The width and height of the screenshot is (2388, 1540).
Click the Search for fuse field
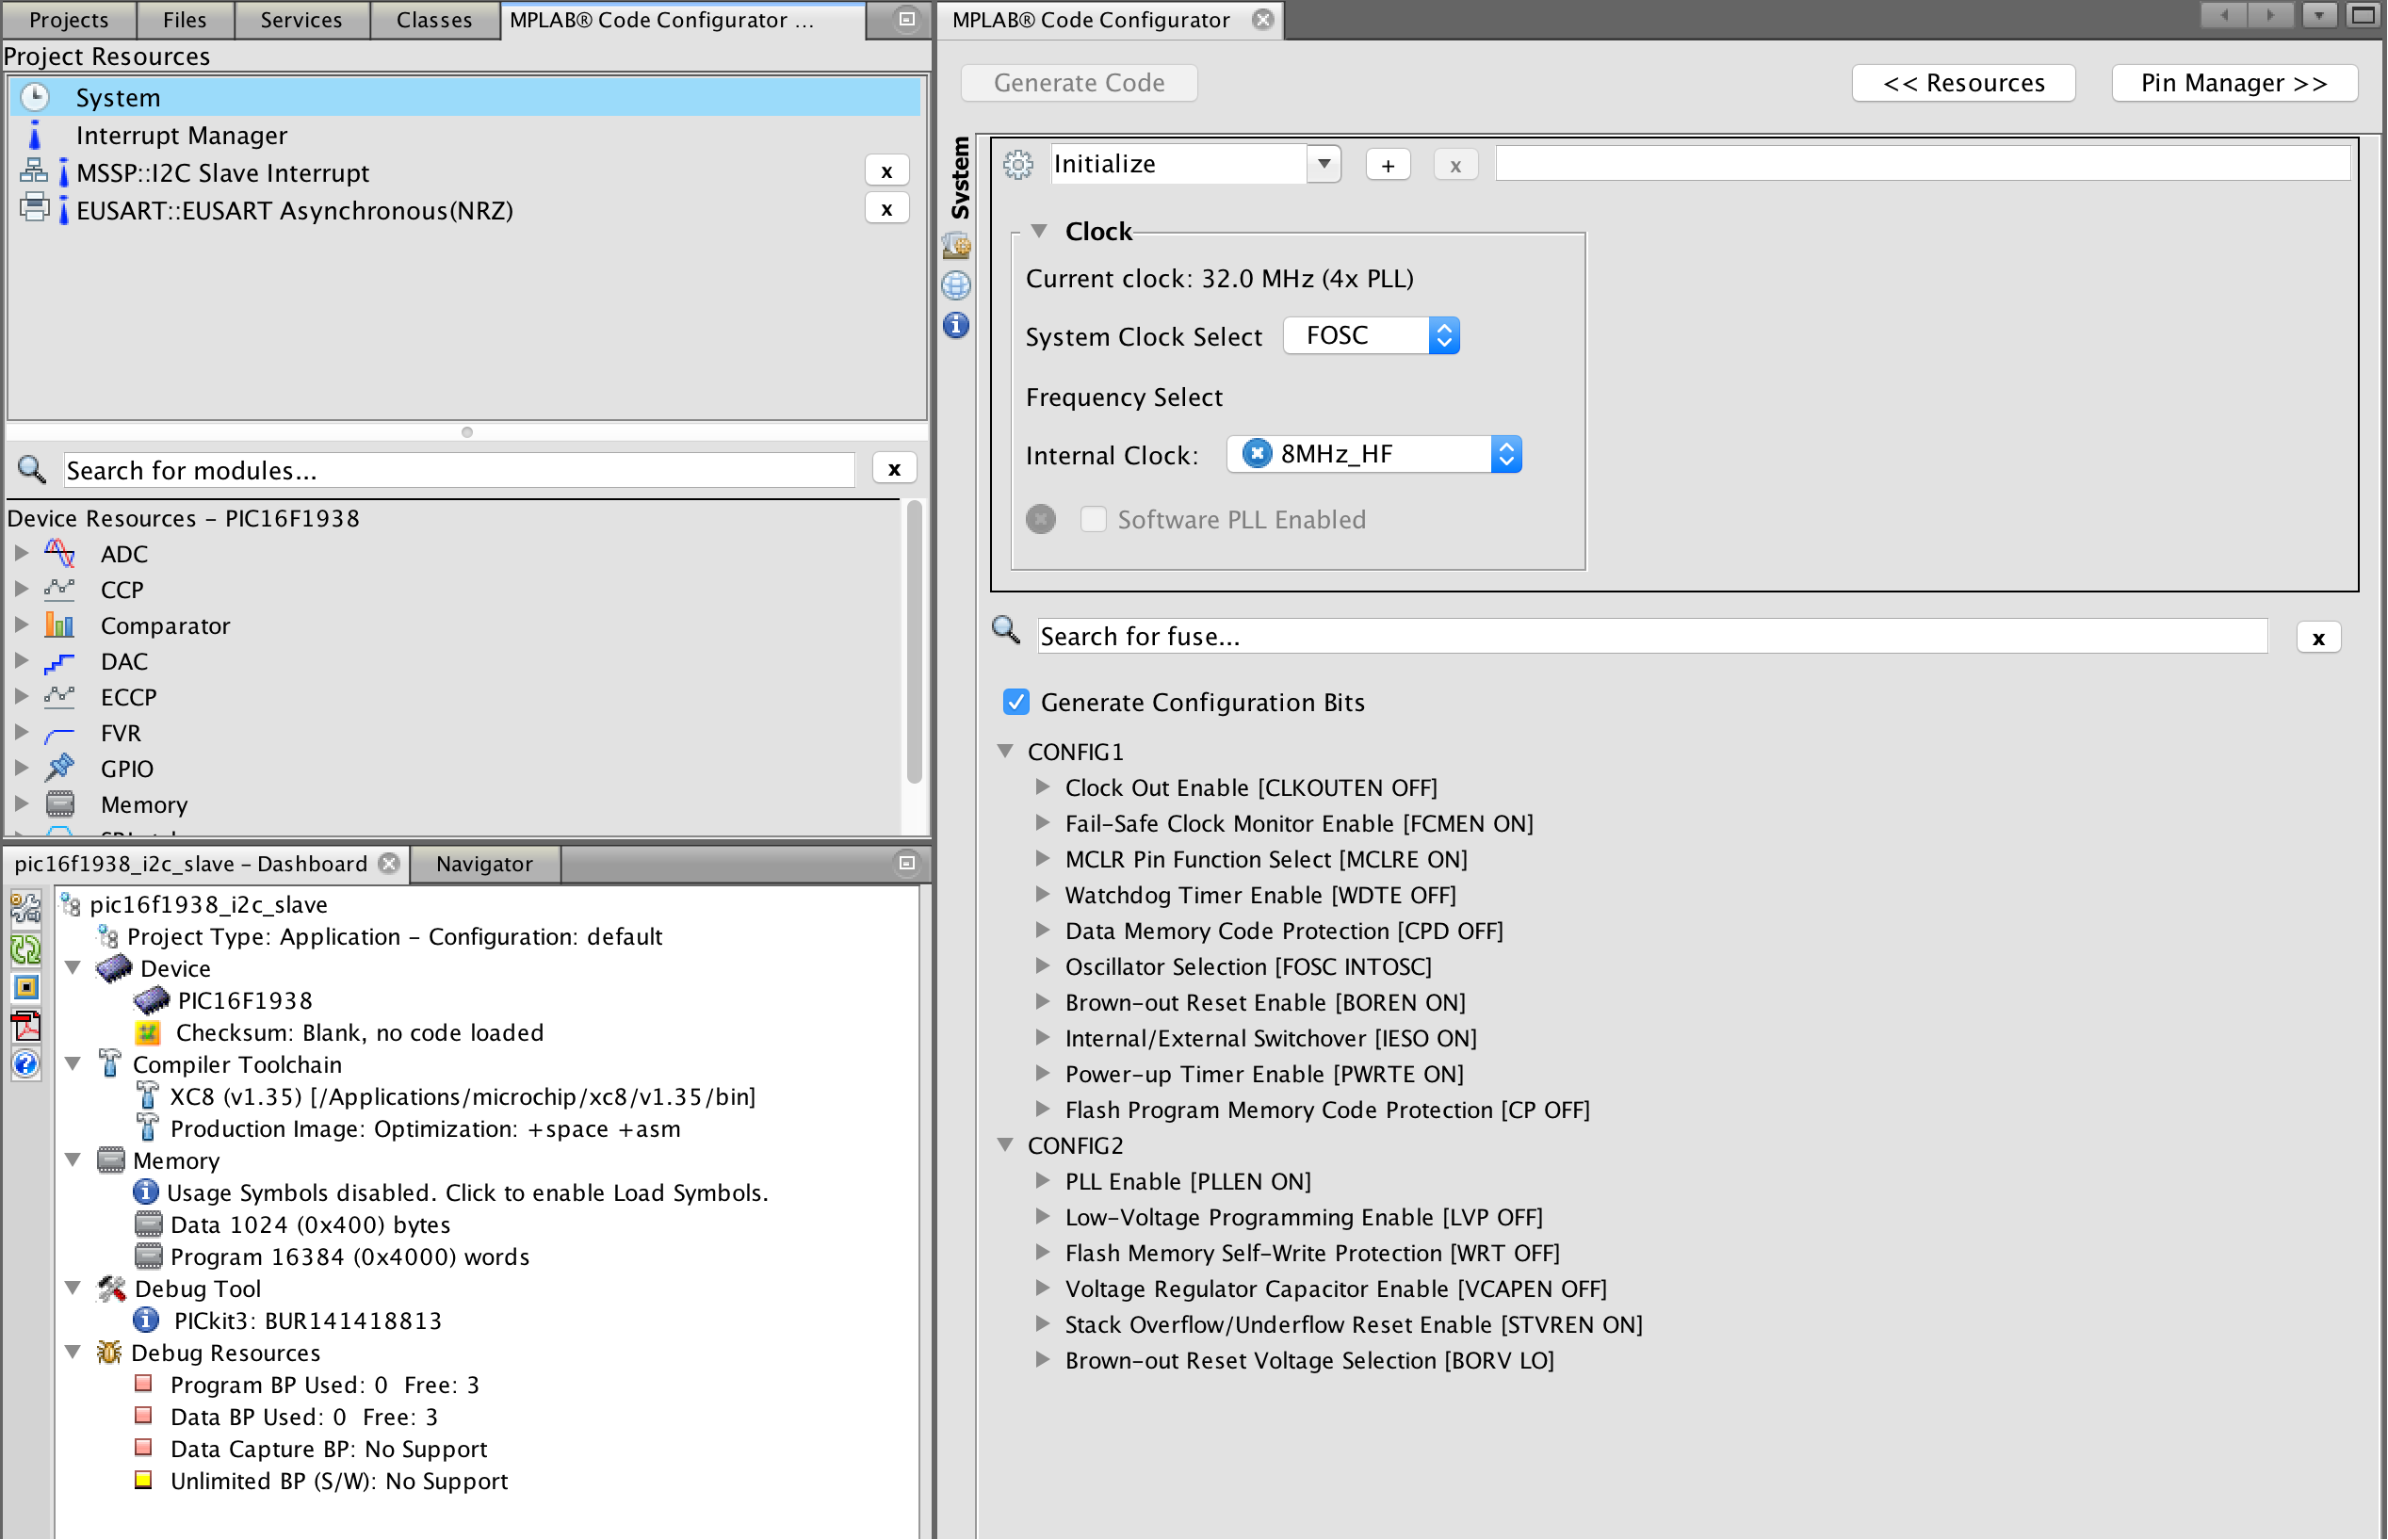coord(1651,636)
